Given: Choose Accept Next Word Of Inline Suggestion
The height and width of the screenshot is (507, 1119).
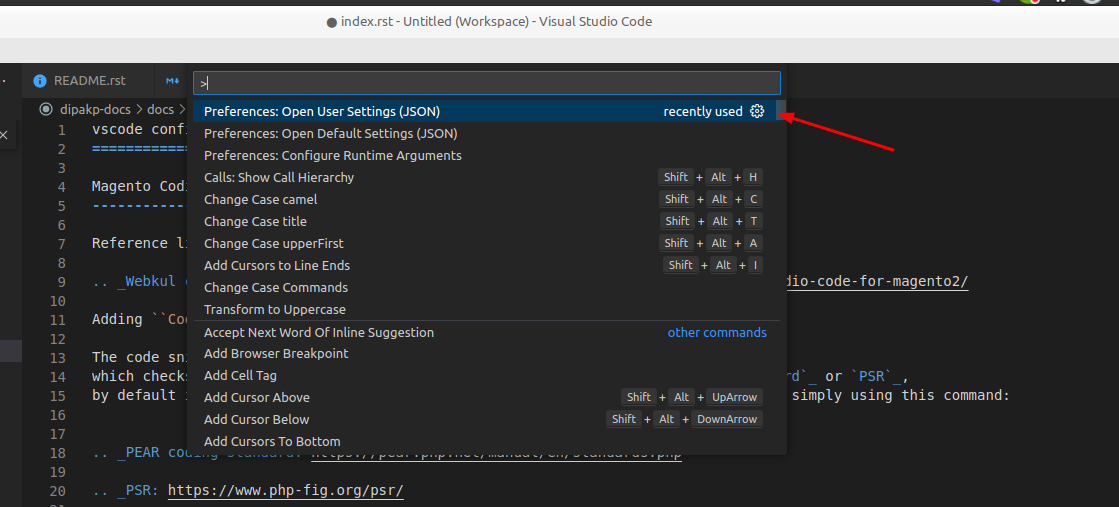Looking at the screenshot, I should point(485,332).
